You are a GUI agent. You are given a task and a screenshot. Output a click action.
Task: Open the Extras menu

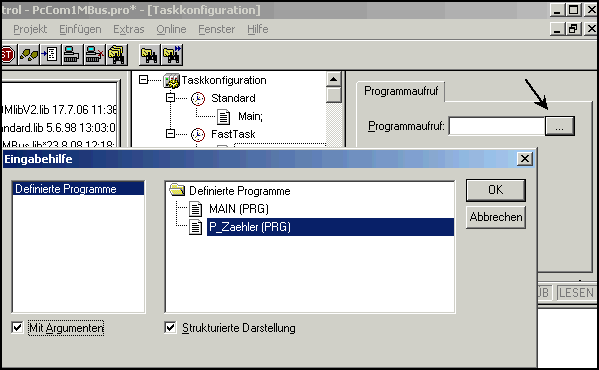pos(129,29)
